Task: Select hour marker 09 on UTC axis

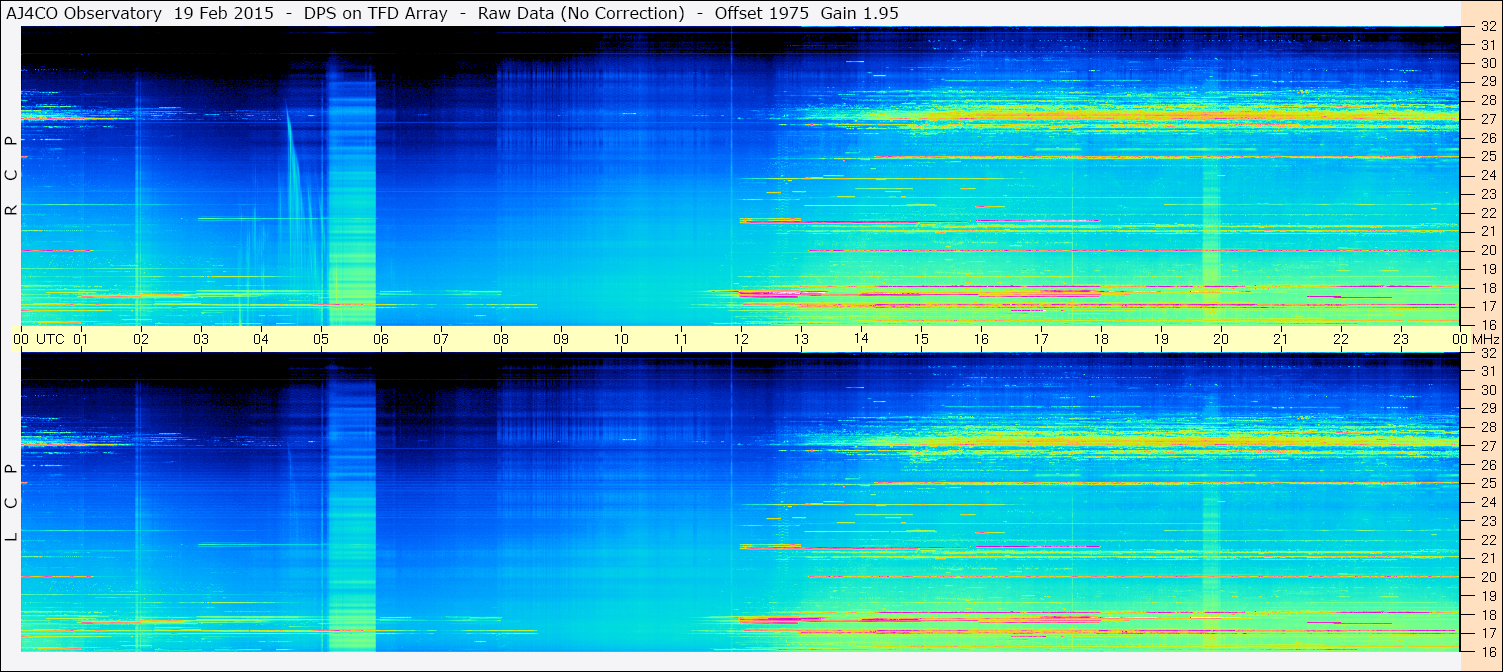Action: pyautogui.click(x=561, y=339)
